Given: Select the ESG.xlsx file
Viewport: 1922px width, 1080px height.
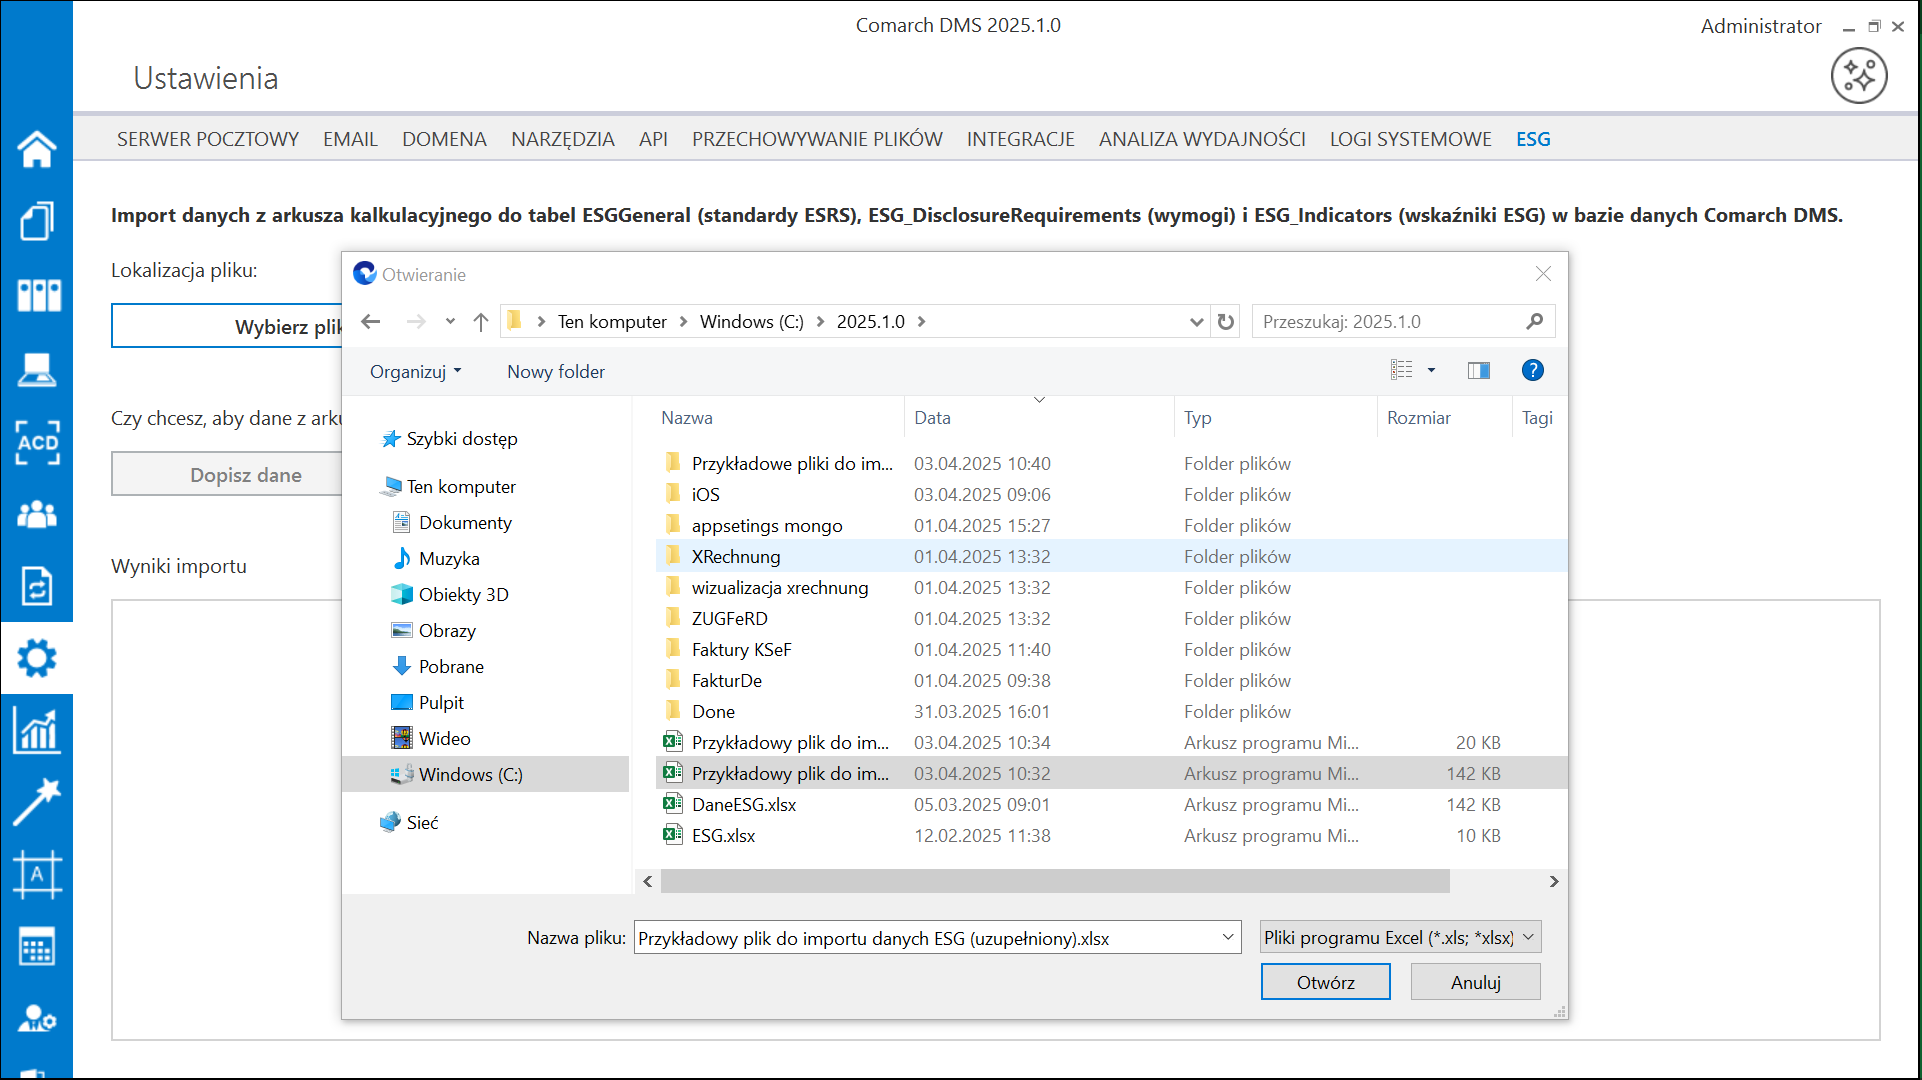Looking at the screenshot, I should 1111,835.
